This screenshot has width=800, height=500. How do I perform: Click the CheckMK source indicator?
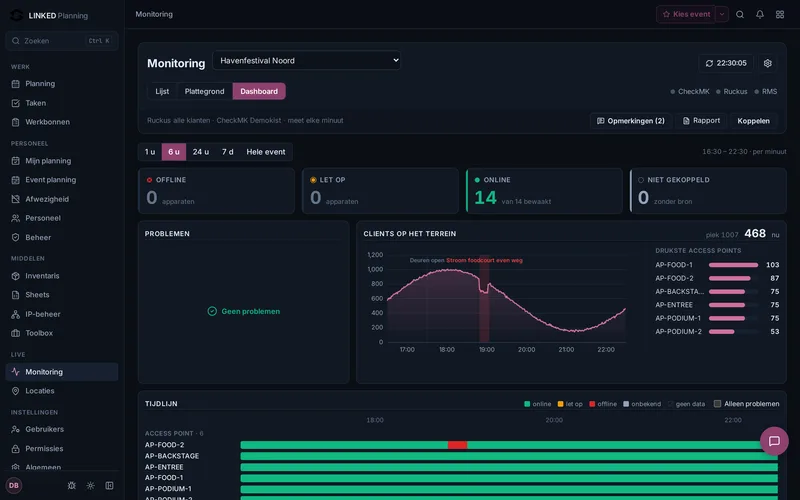tap(690, 91)
